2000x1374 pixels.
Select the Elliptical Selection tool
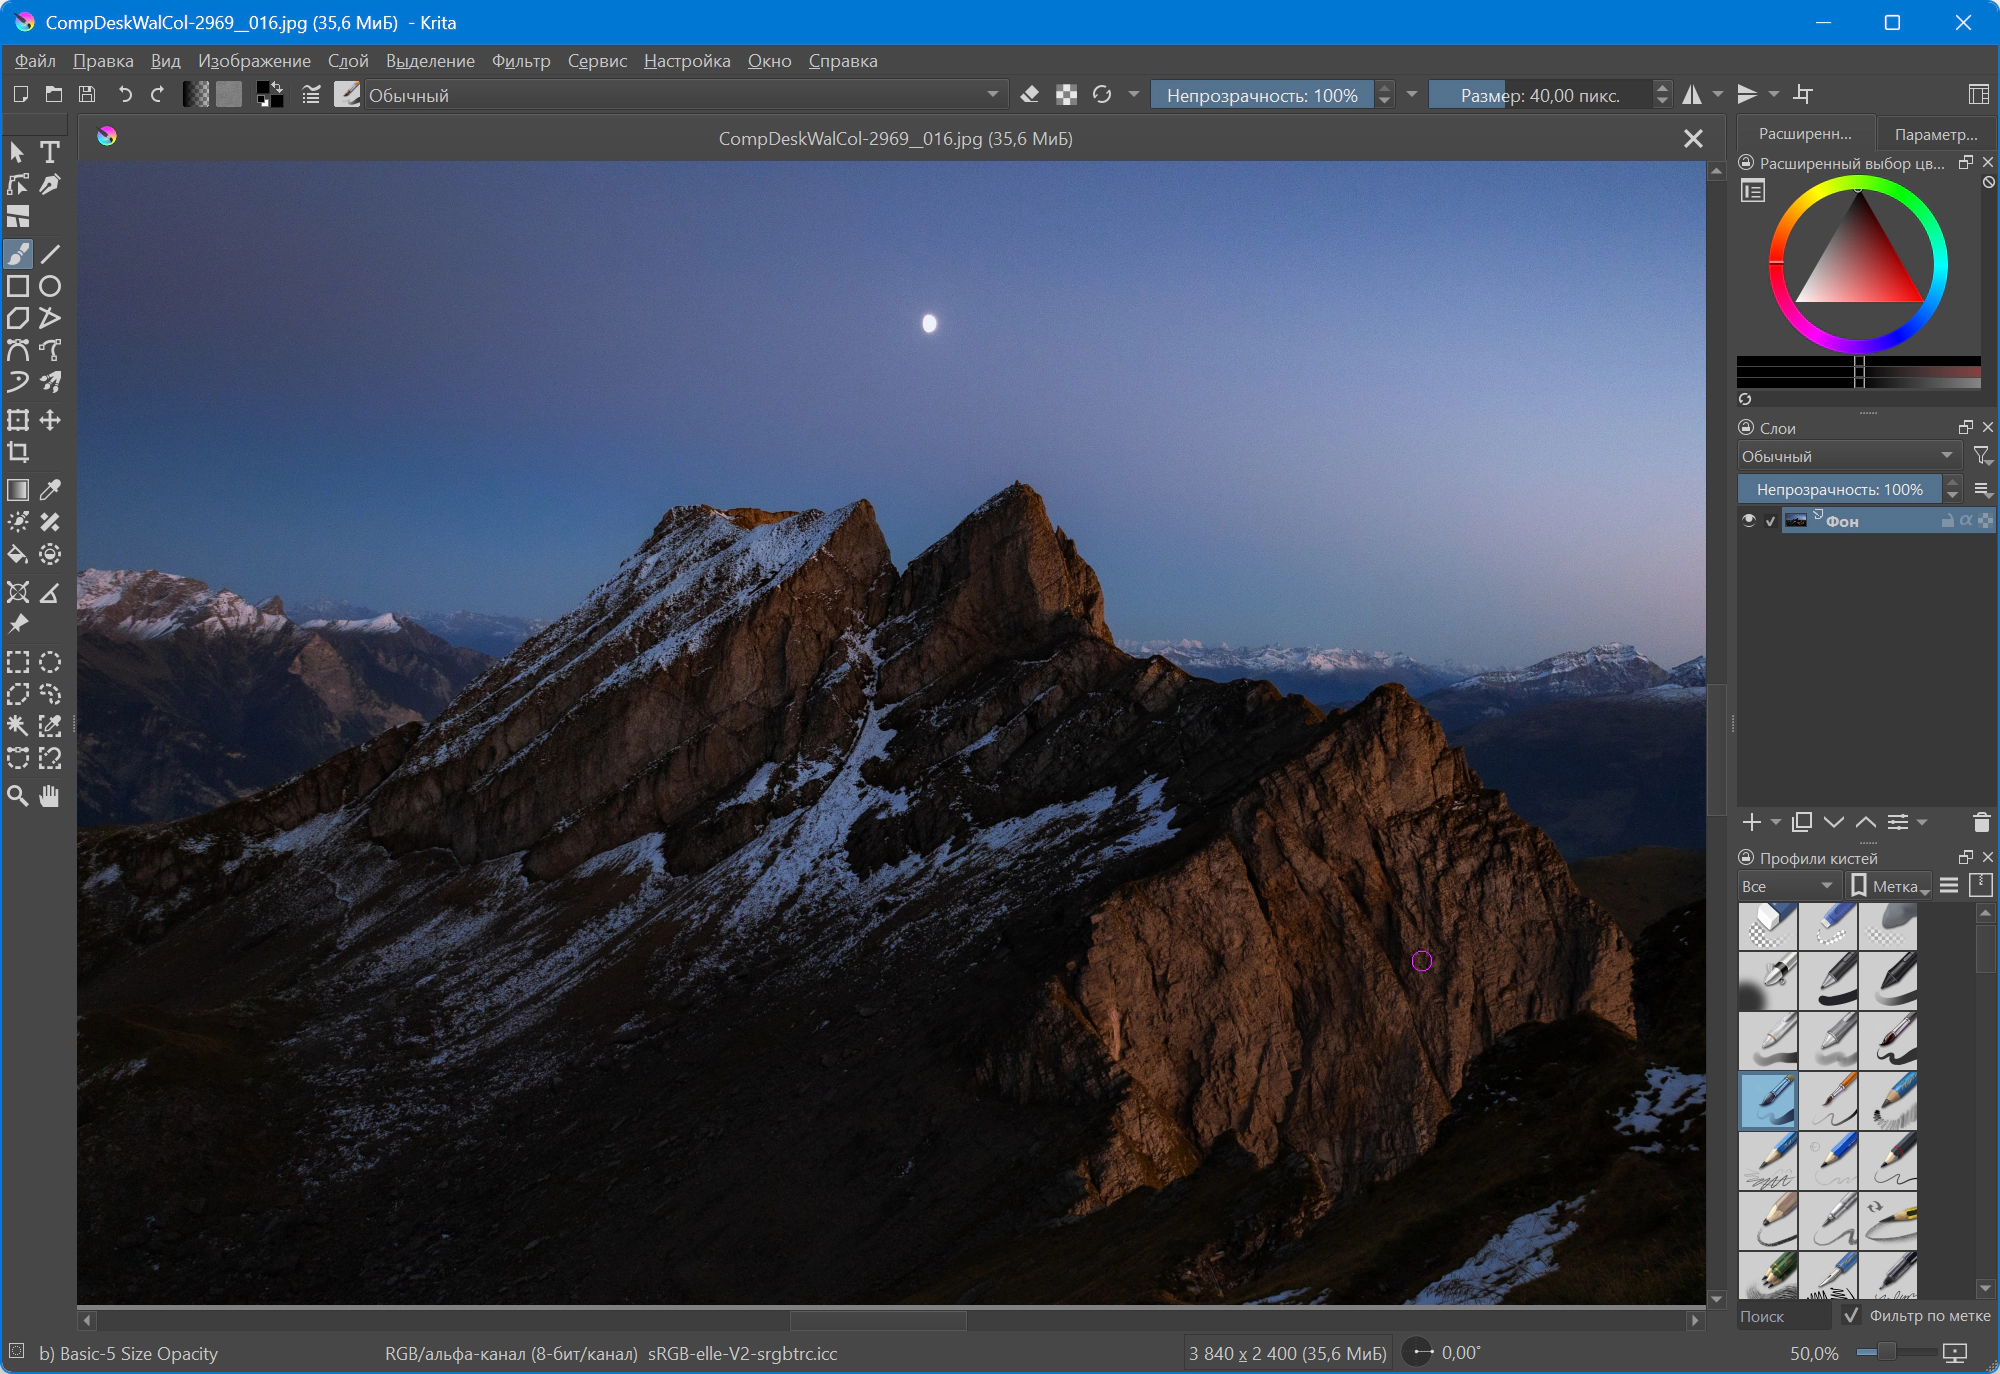coord(50,662)
